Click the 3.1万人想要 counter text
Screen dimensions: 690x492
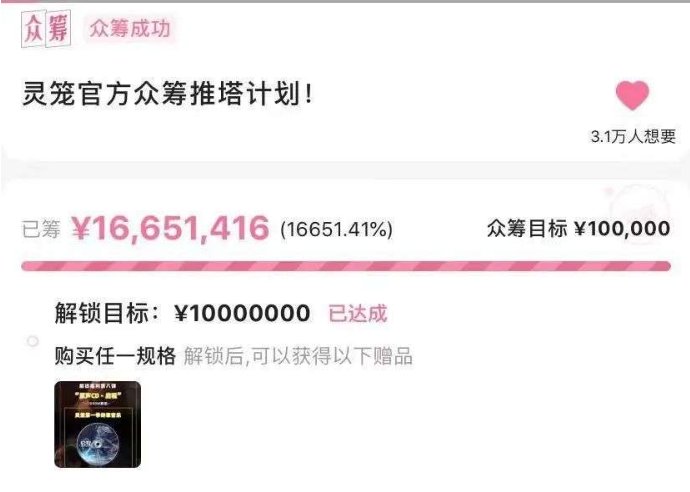633,136
